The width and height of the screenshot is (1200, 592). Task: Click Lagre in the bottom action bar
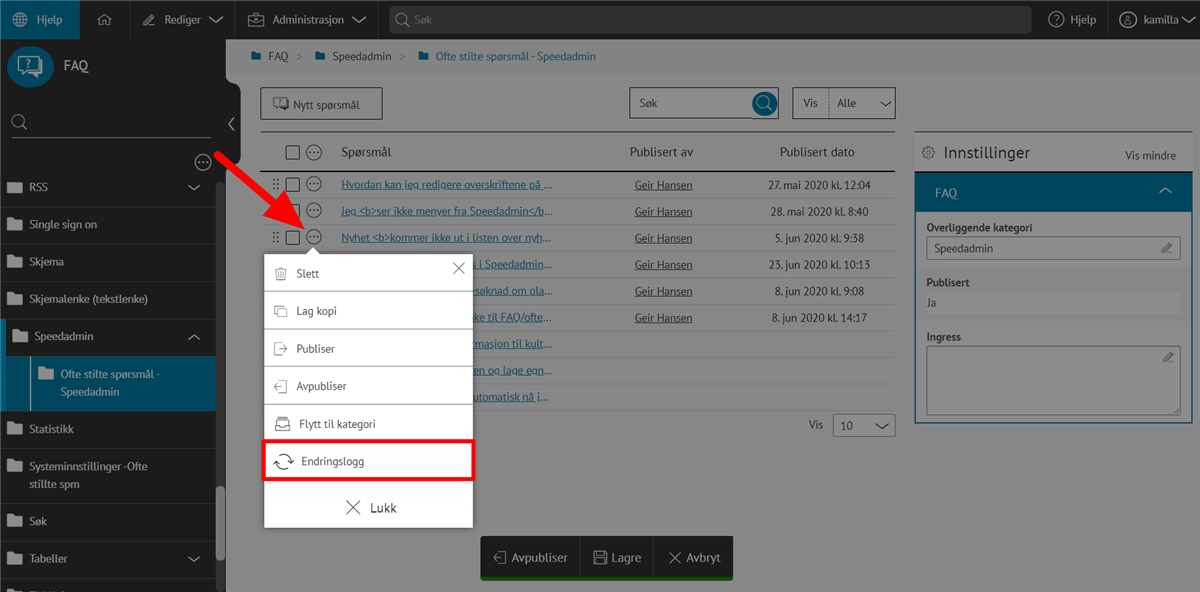tap(616, 557)
